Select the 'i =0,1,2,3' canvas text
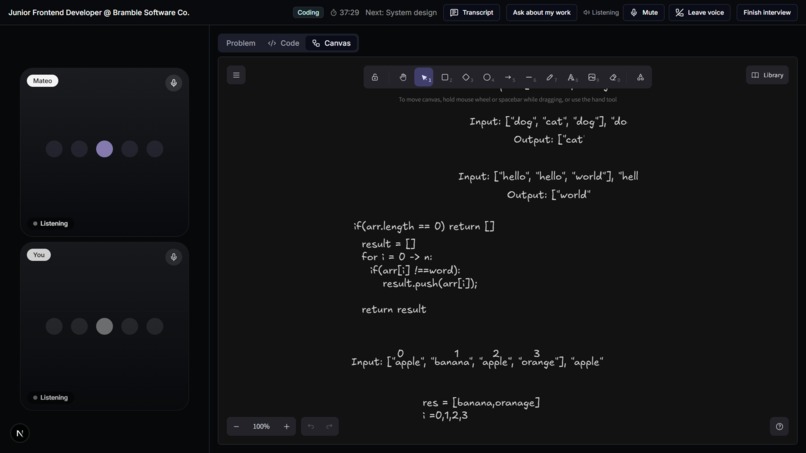Screen dimensions: 806x453 445,415
